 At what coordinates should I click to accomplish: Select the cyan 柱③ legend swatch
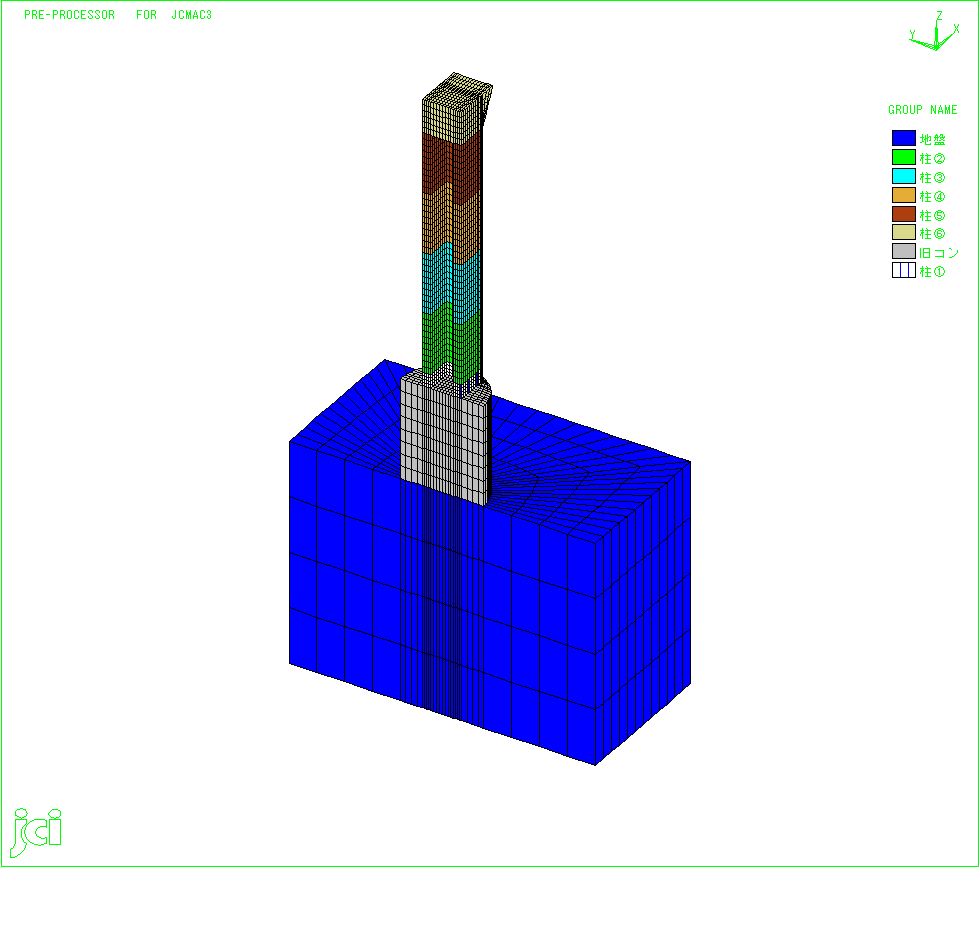(x=904, y=176)
